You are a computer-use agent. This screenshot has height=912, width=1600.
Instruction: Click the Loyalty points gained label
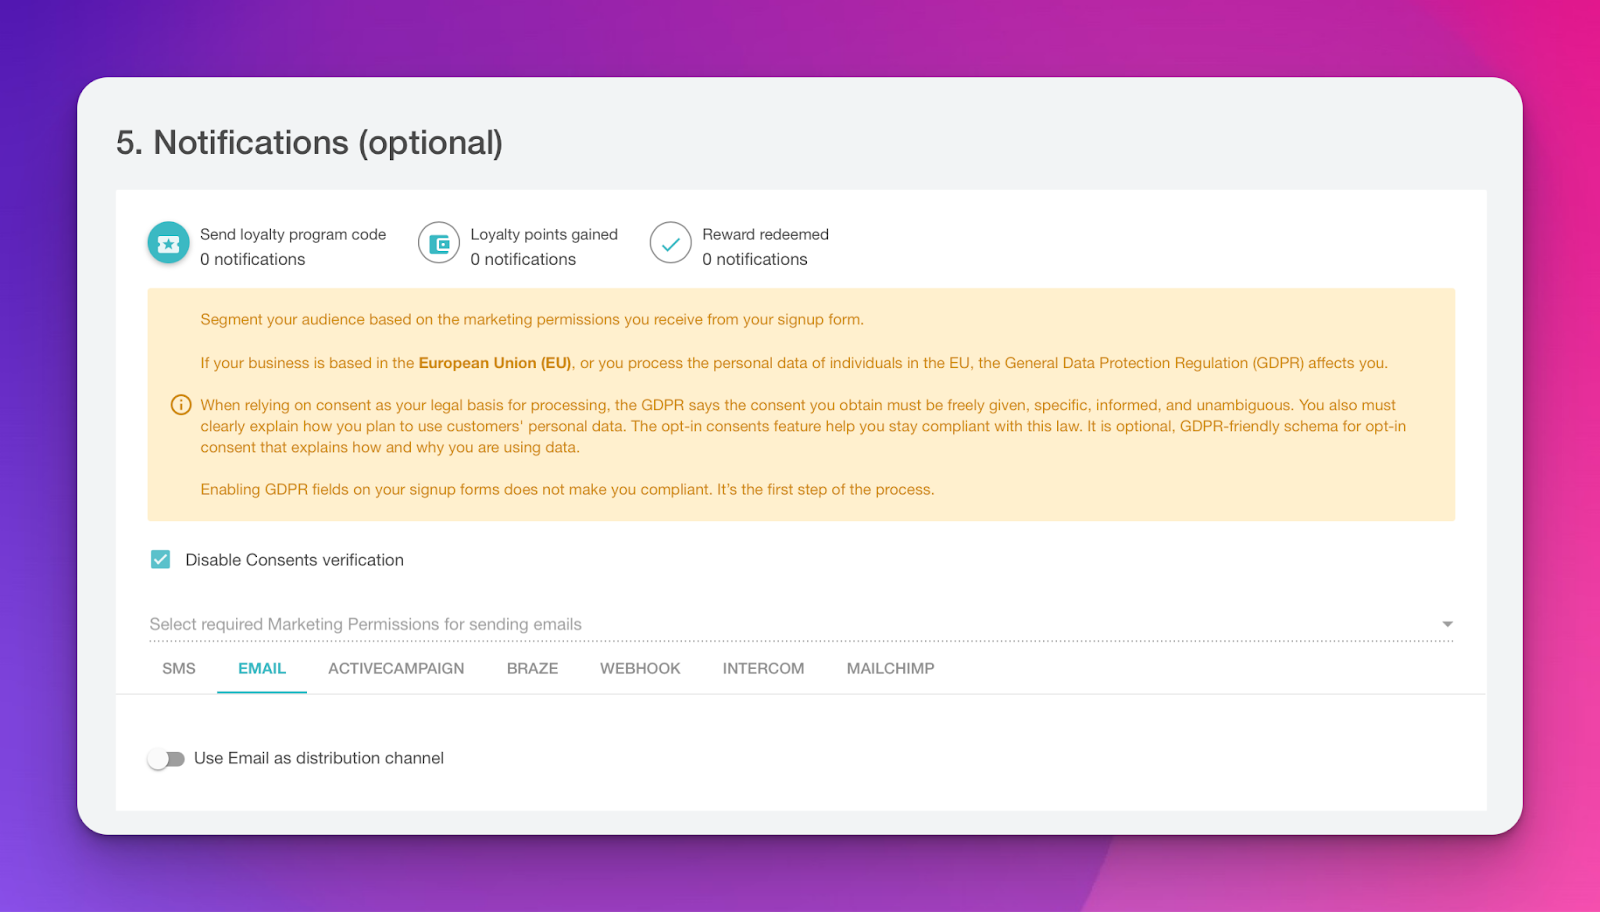click(544, 234)
